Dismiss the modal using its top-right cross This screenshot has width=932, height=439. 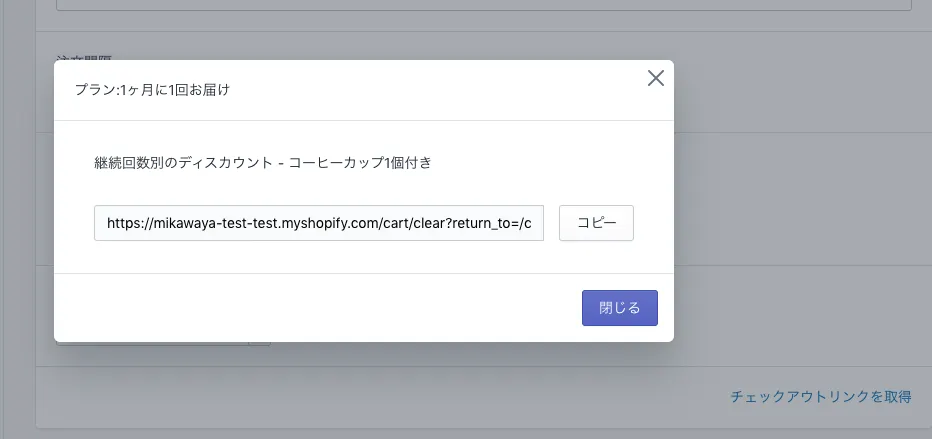click(655, 78)
